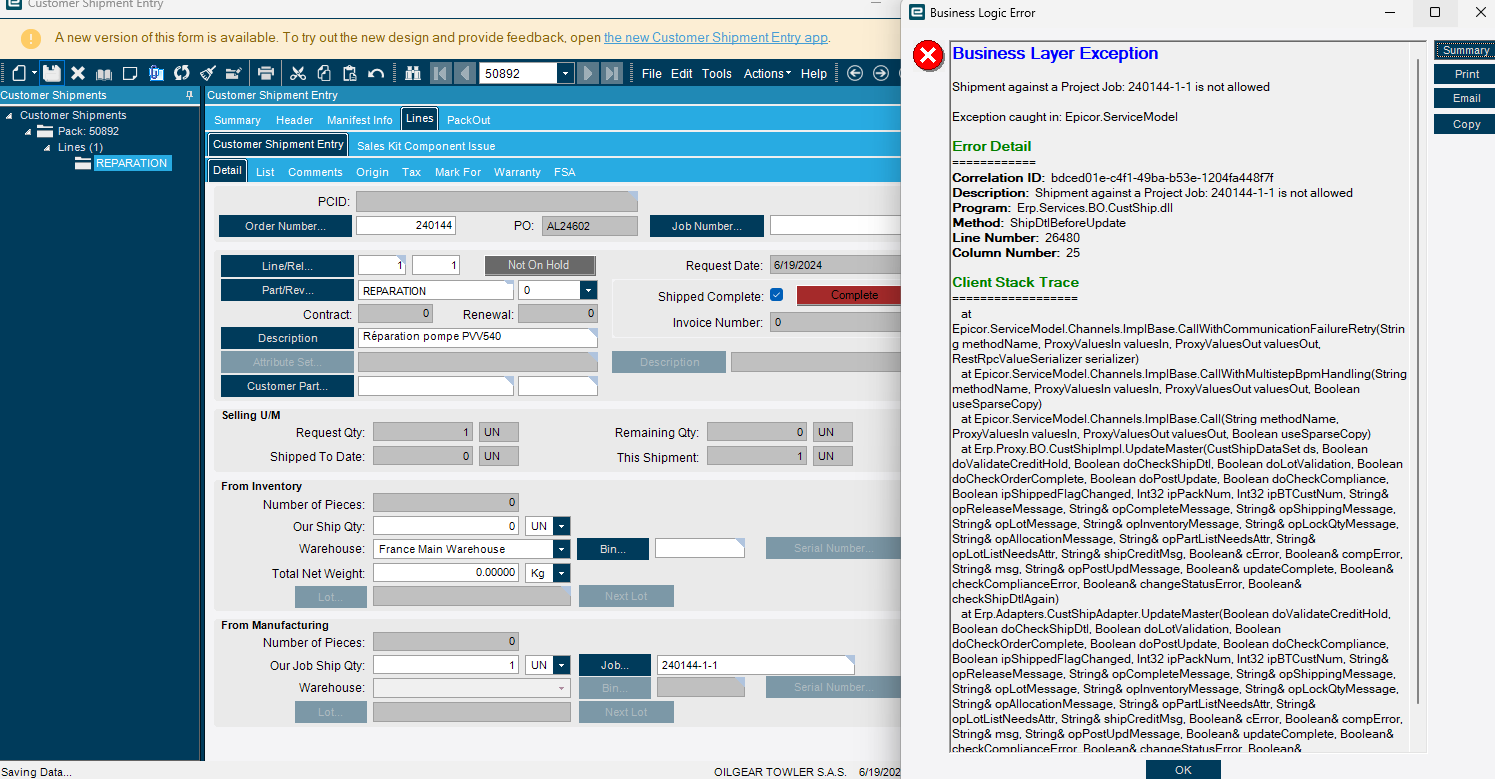Click the pin icon on Customer Shipments panel
The image size is (1495, 779).
(x=190, y=95)
